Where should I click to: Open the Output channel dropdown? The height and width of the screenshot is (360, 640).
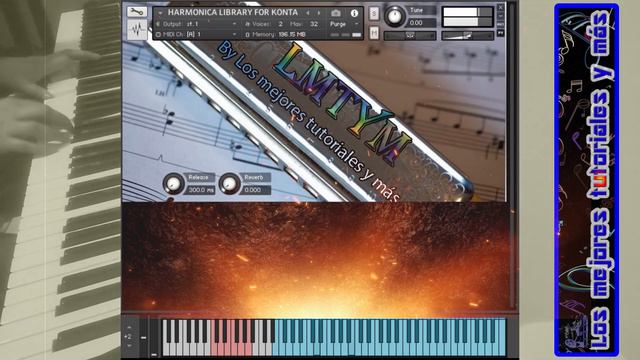point(234,24)
